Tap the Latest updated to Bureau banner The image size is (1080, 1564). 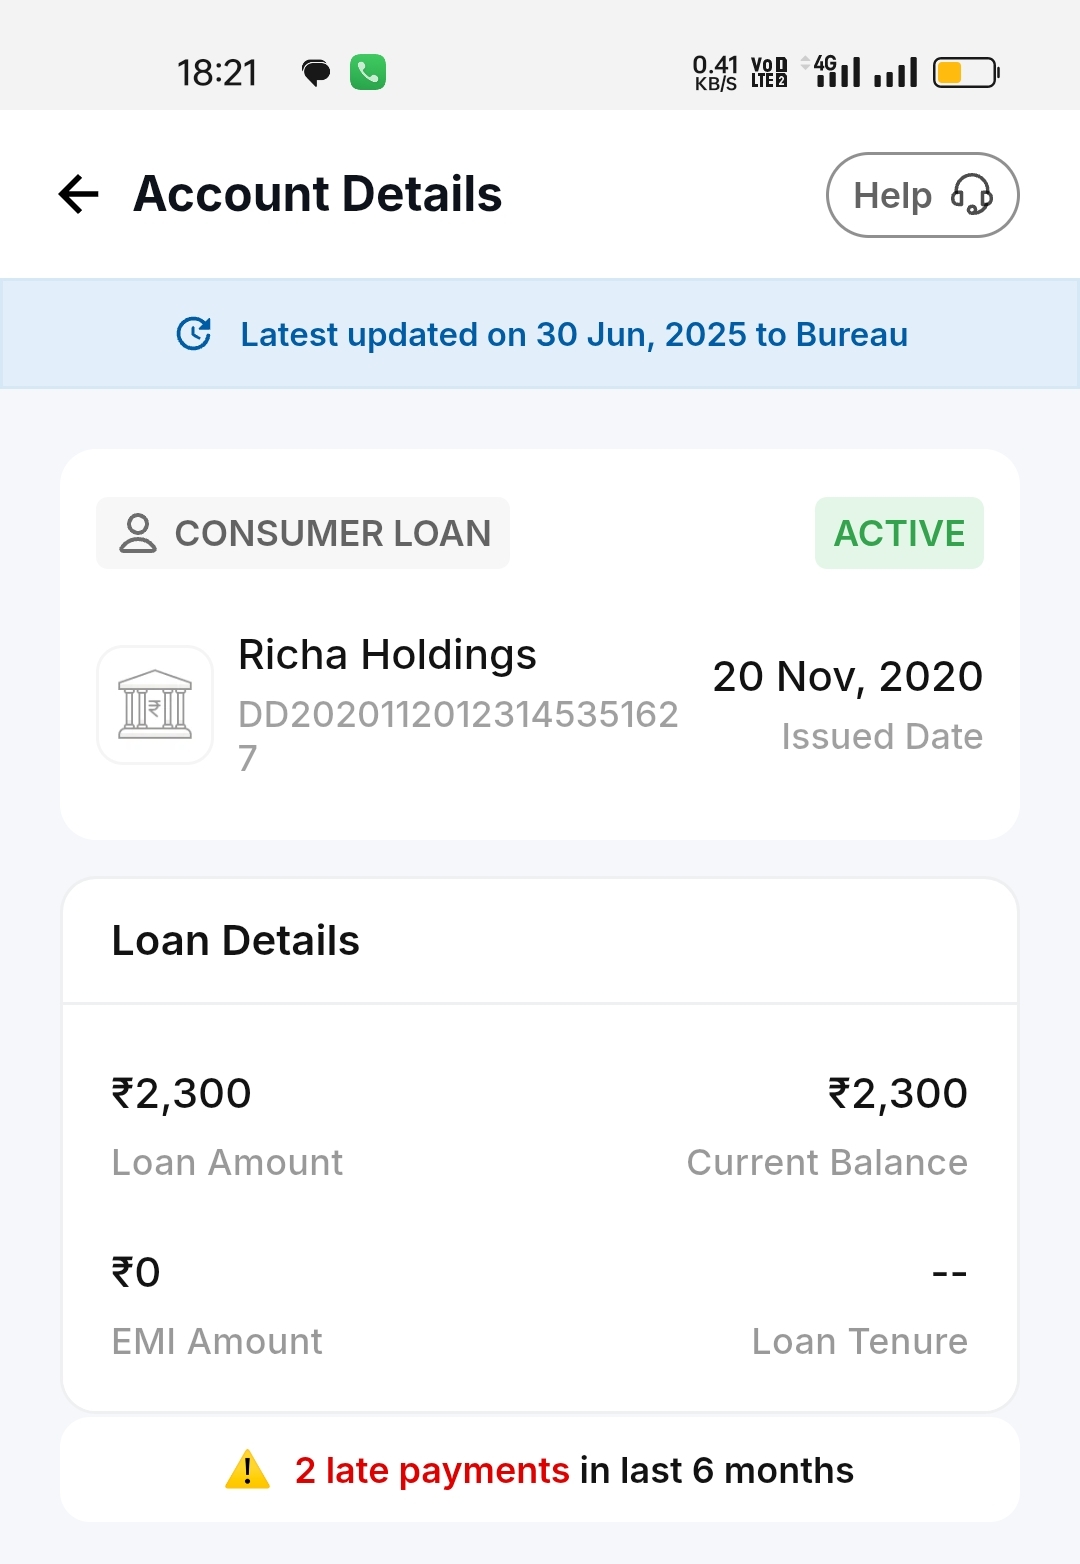[573, 334]
